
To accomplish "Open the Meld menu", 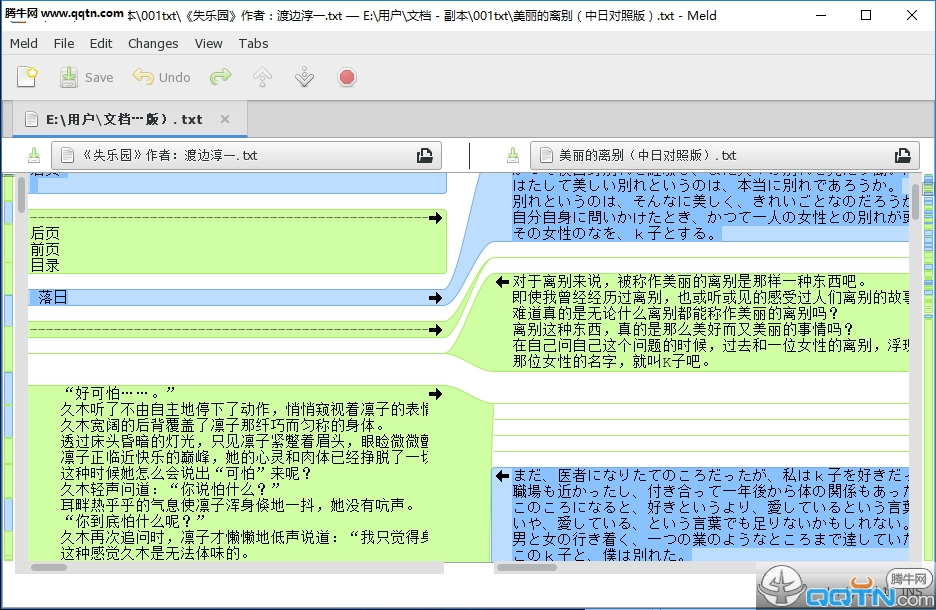I will point(23,43).
